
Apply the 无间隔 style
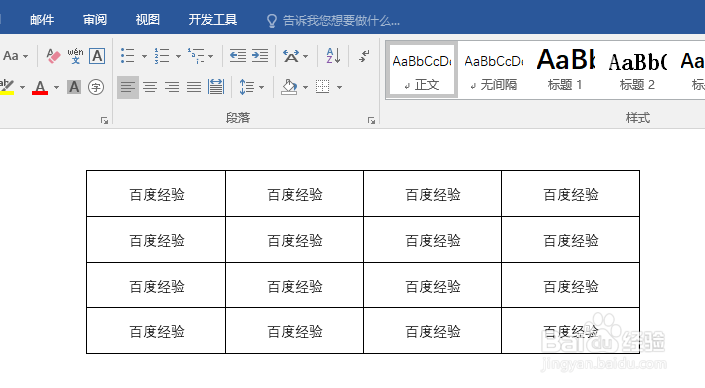[494, 70]
